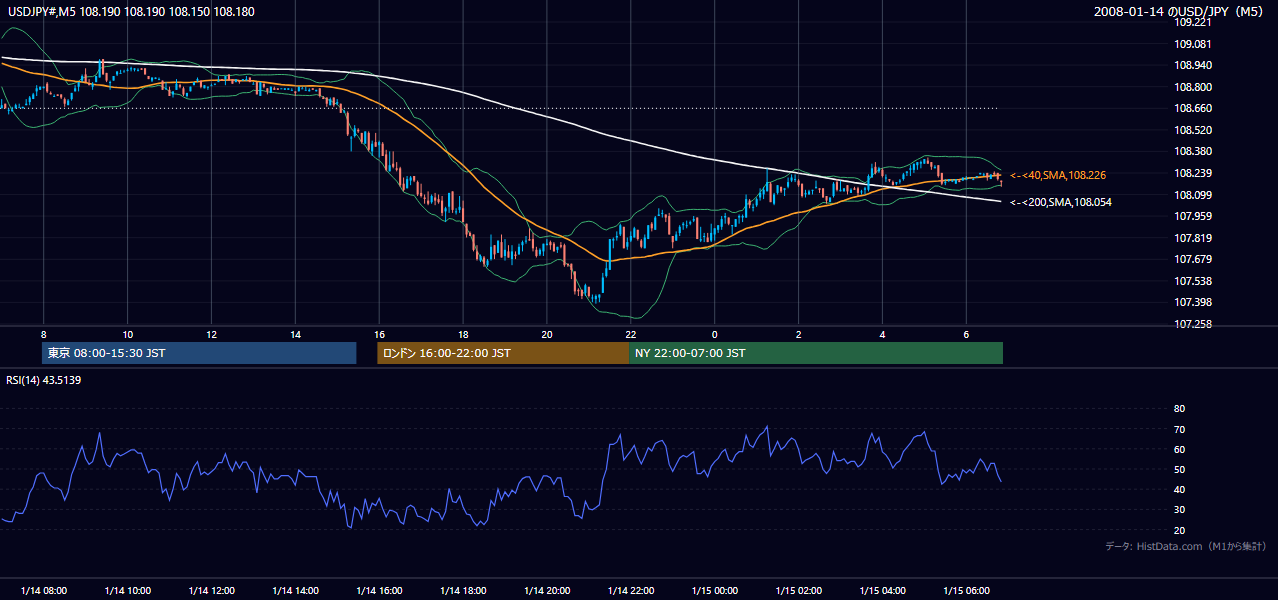Click hour tick '22' under the price chart
The height and width of the screenshot is (600, 1278).
pos(630,334)
